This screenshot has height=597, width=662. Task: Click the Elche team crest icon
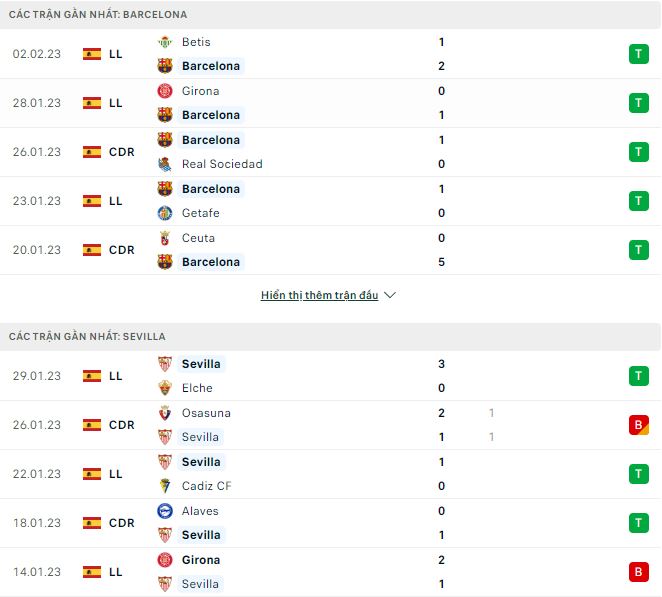[165, 388]
